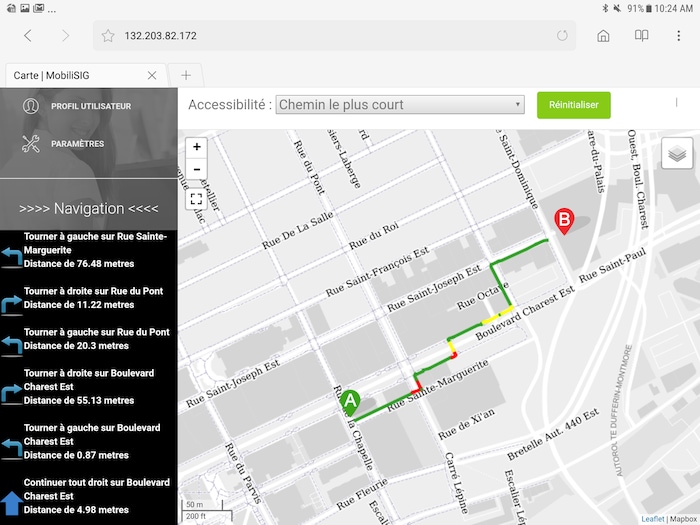Viewport: 700px width, 525px height.
Task: Select the 11.22 metres Rue du Pont step
Action: coord(89,298)
